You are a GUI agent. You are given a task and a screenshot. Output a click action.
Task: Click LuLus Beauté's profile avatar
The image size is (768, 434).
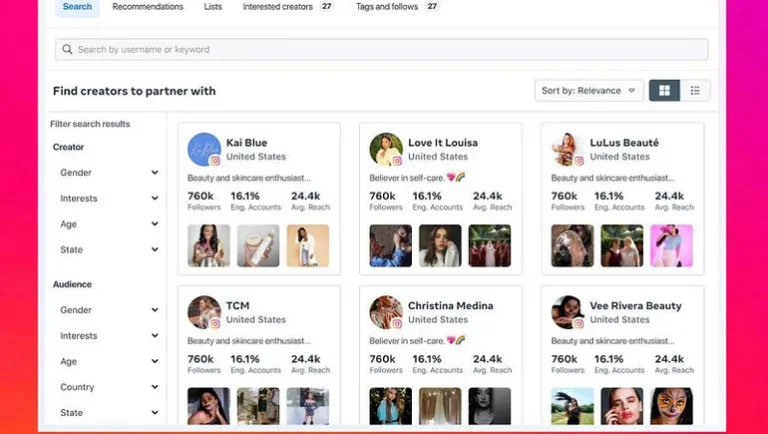pyautogui.click(x=568, y=149)
